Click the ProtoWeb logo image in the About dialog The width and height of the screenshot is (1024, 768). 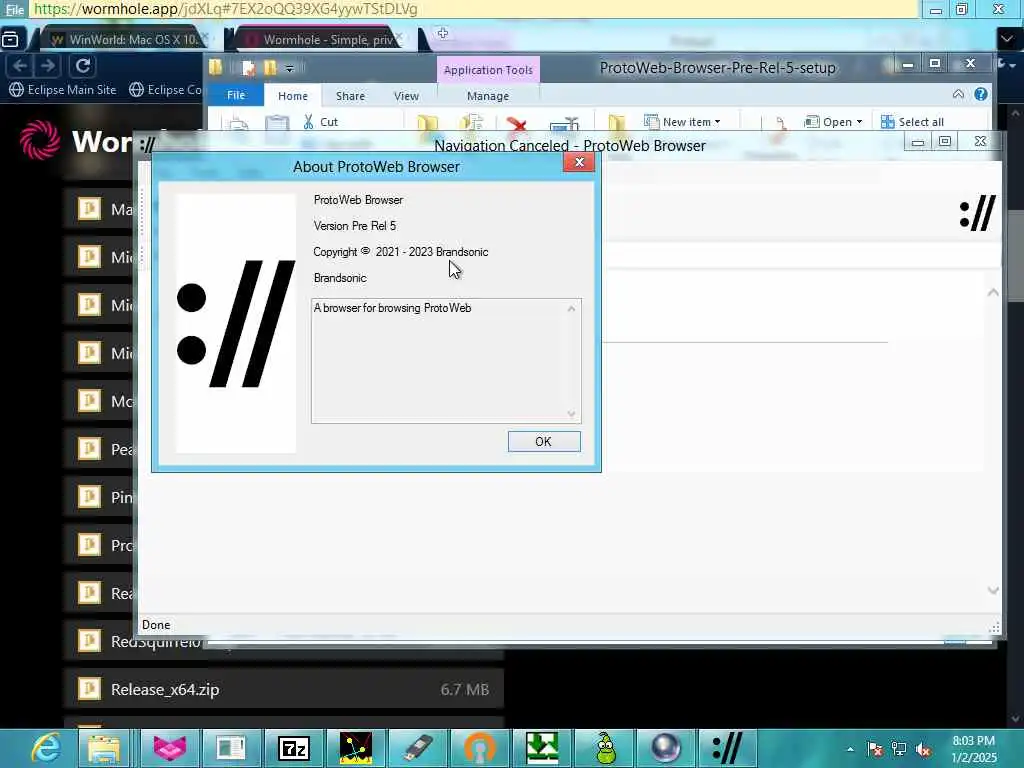(236, 323)
